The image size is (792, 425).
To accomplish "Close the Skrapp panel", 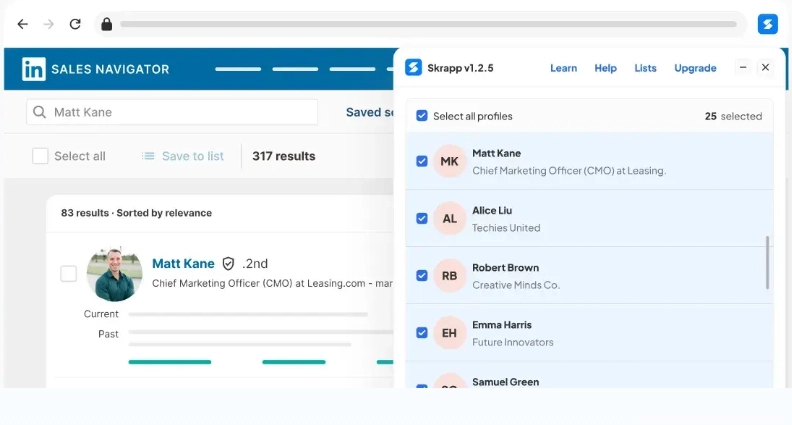I will (765, 67).
